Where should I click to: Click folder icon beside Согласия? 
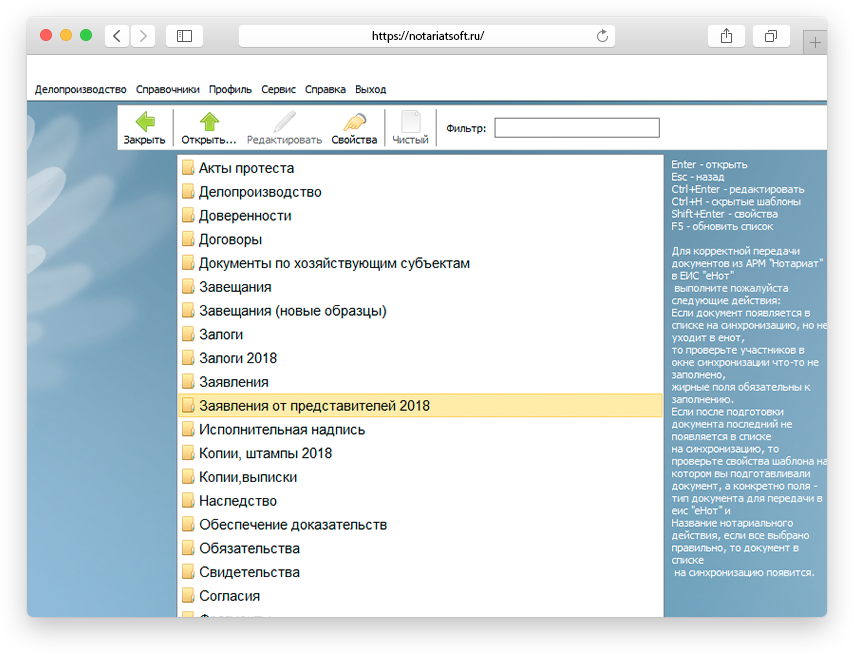[x=188, y=596]
